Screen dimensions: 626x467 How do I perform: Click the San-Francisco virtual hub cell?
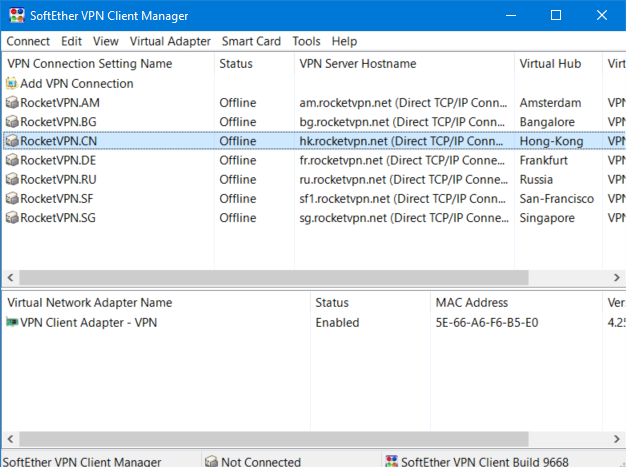pyautogui.click(x=557, y=198)
